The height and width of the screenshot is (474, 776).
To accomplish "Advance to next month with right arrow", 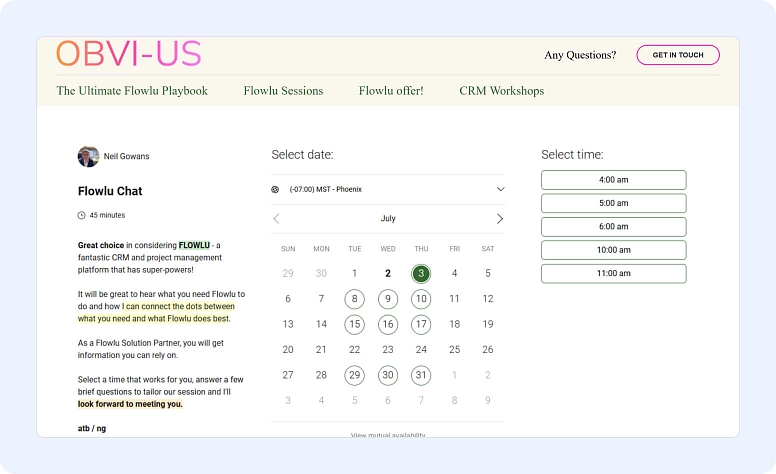I will [x=499, y=218].
